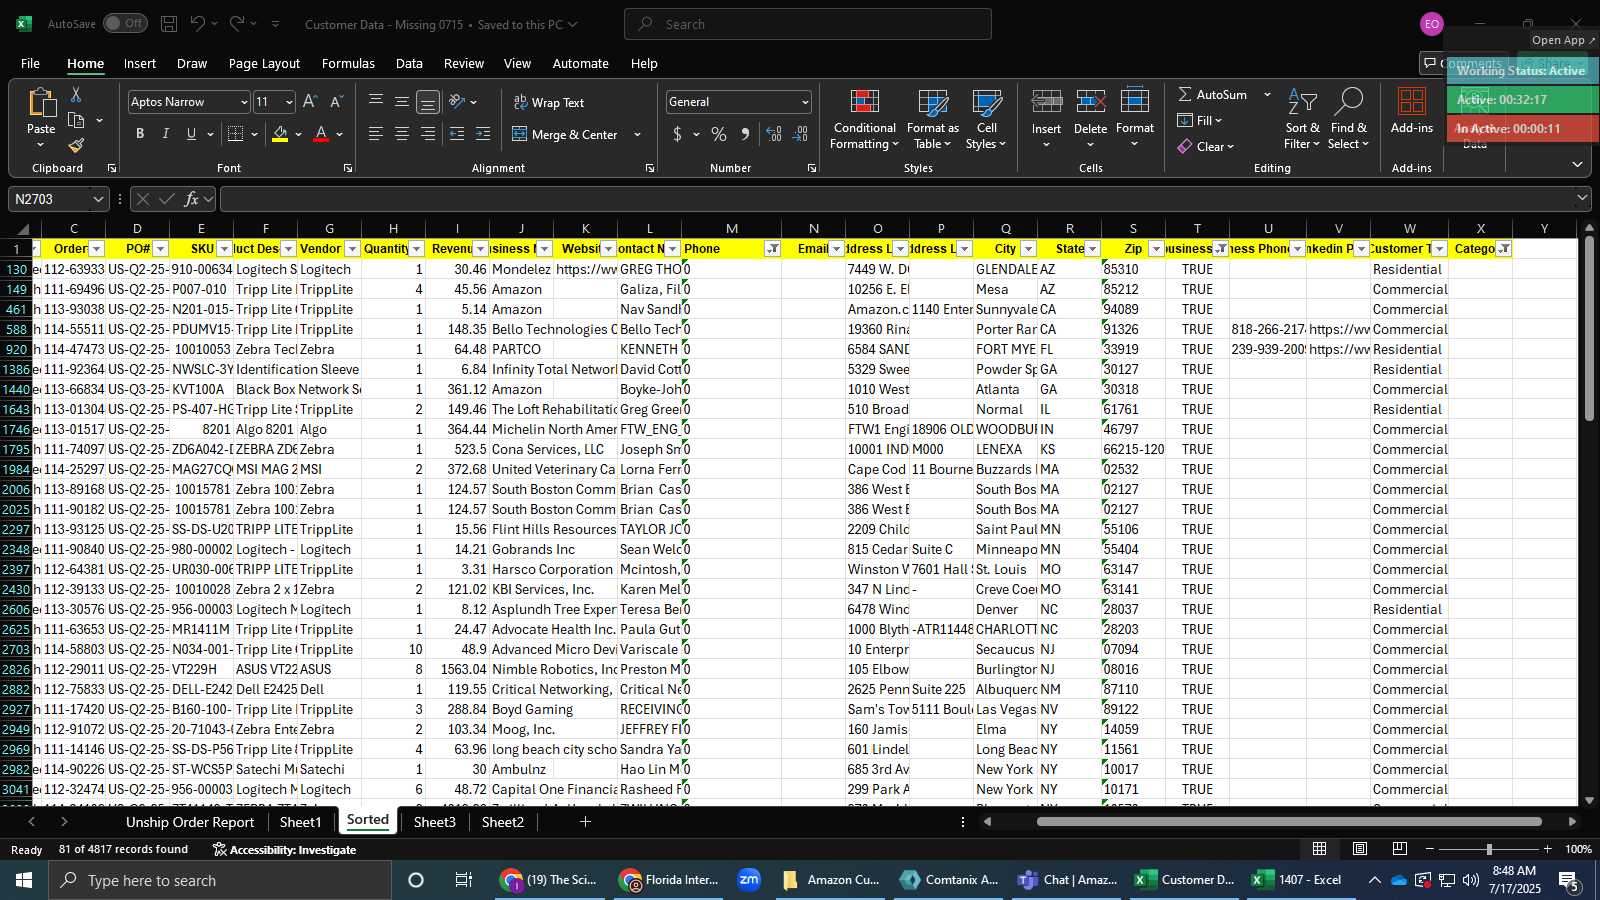
Task: Click the Insert Function fx icon
Action: point(191,199)
